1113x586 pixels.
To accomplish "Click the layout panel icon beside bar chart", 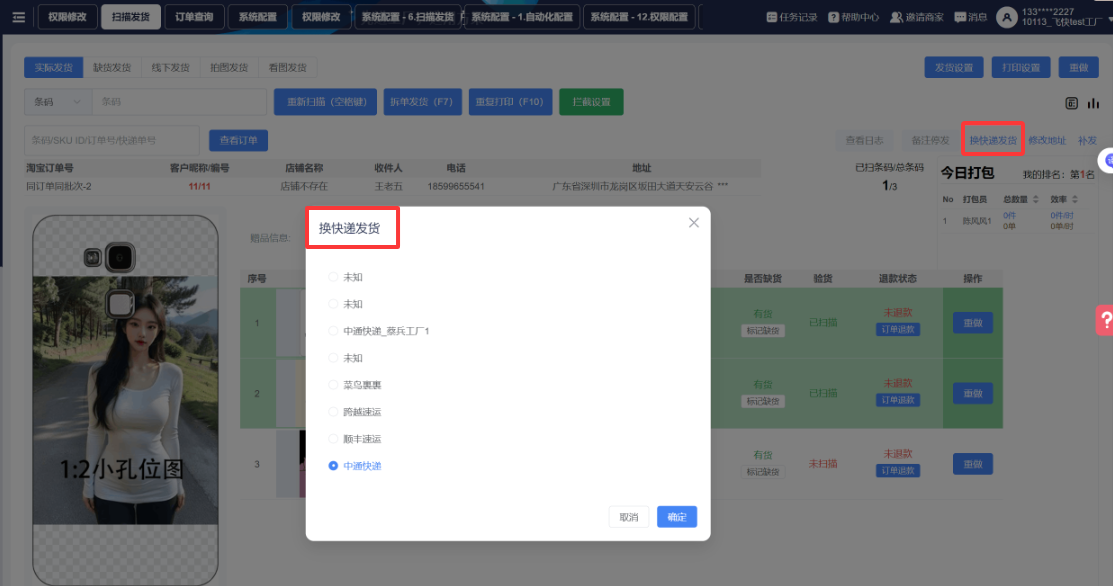I will coord(1072,103).
